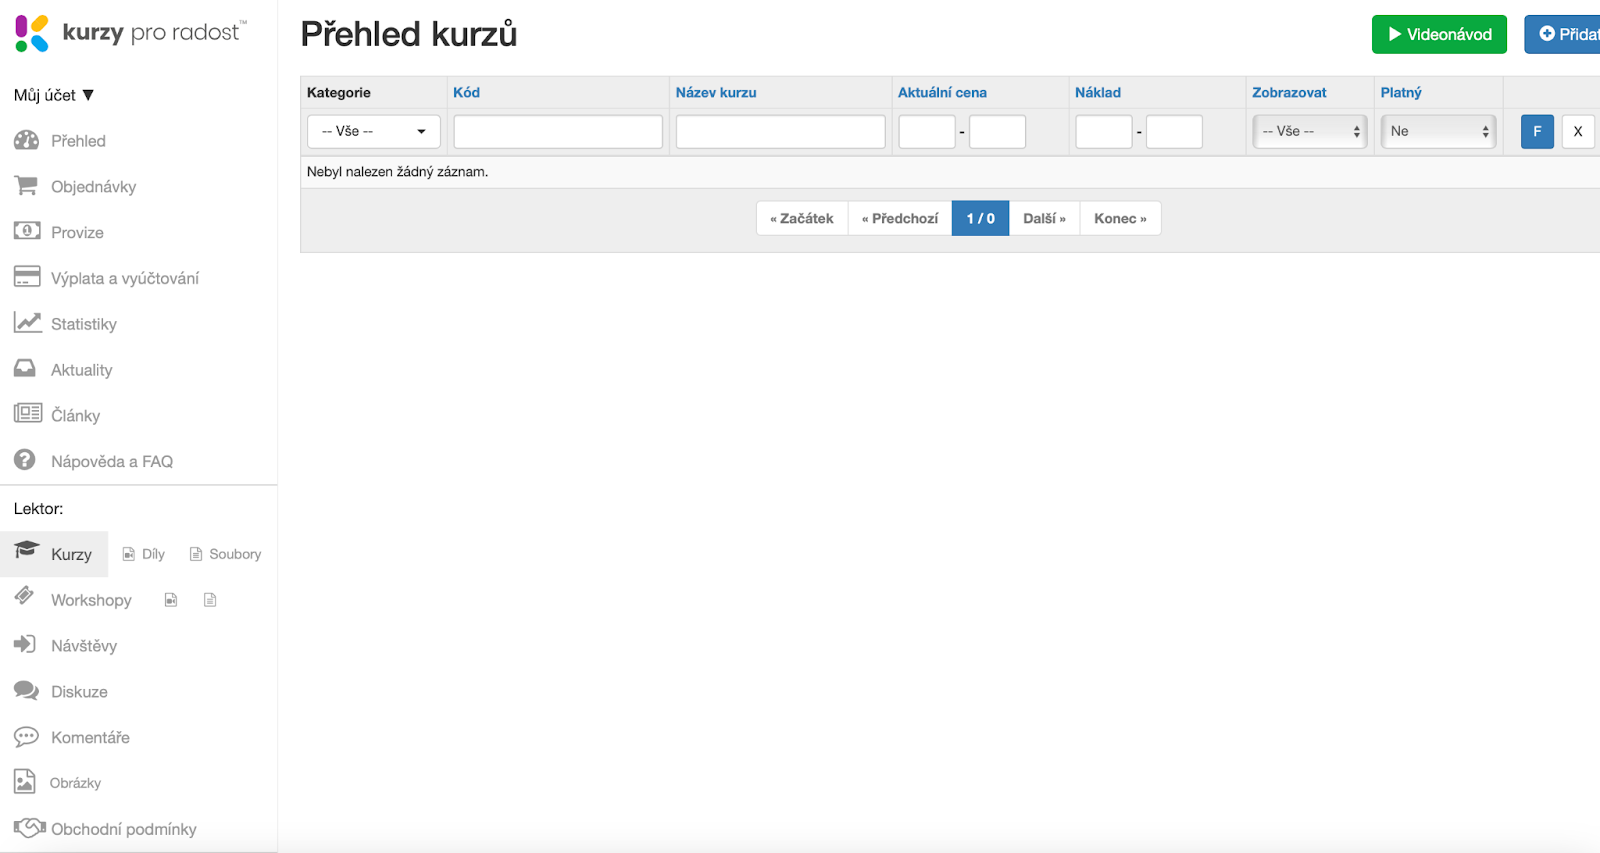Click the Statistiky chart icon

click(x=26, y=322)
